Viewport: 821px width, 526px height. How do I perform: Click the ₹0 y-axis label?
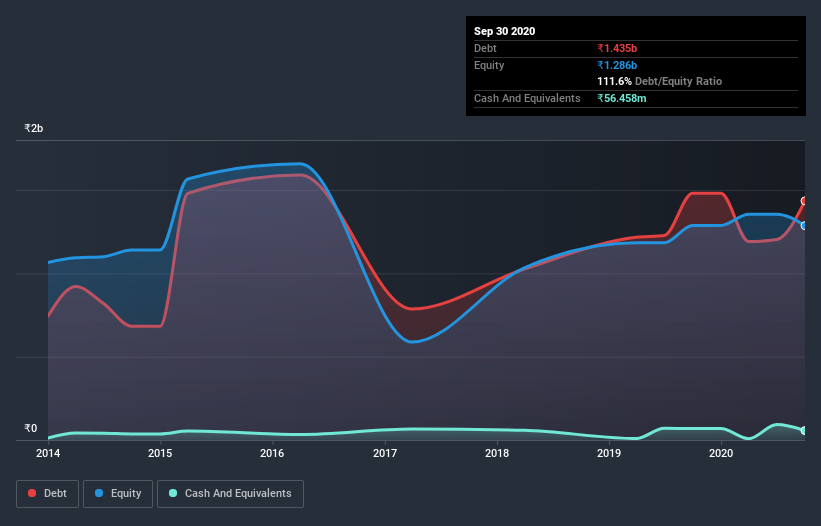tap(30, 428)
